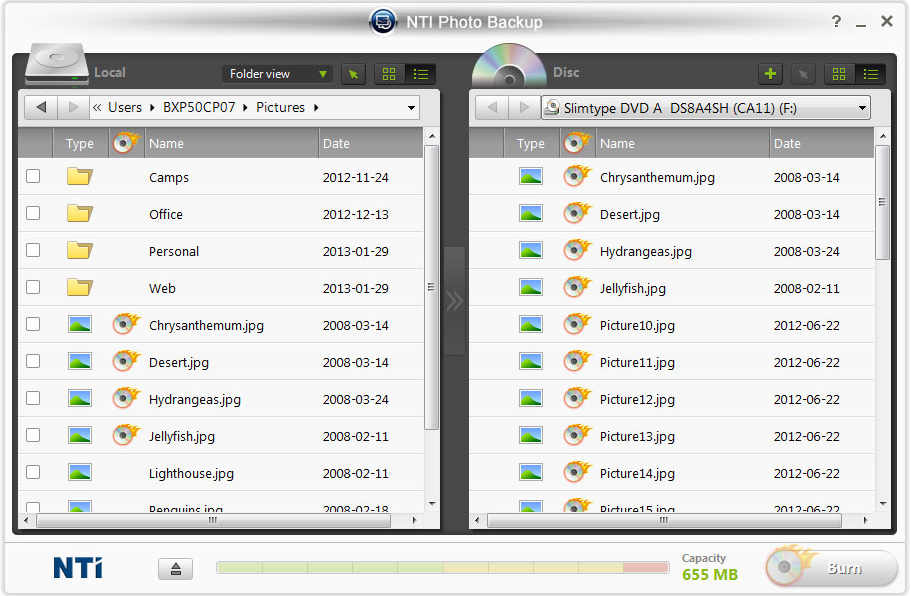
Task: Sort Local list by Name column
Action: (231, 143)
